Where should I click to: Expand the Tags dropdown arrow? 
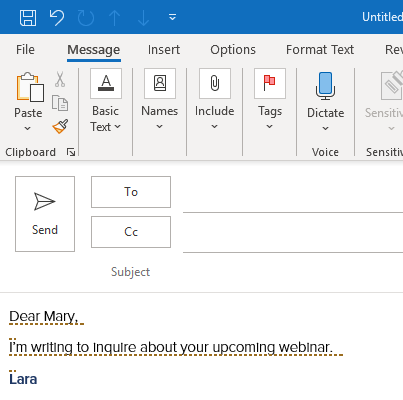coord(269,126)
